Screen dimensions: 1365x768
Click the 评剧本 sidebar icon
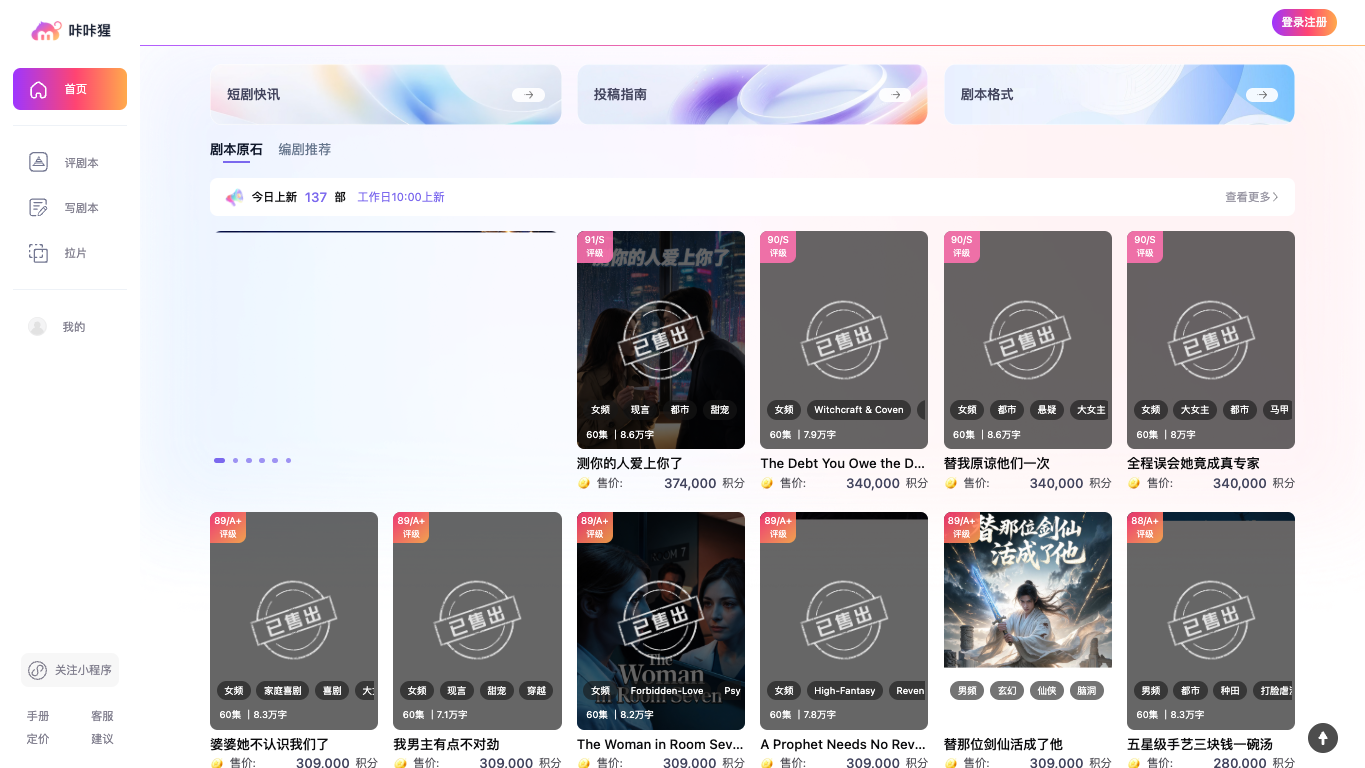38,162
